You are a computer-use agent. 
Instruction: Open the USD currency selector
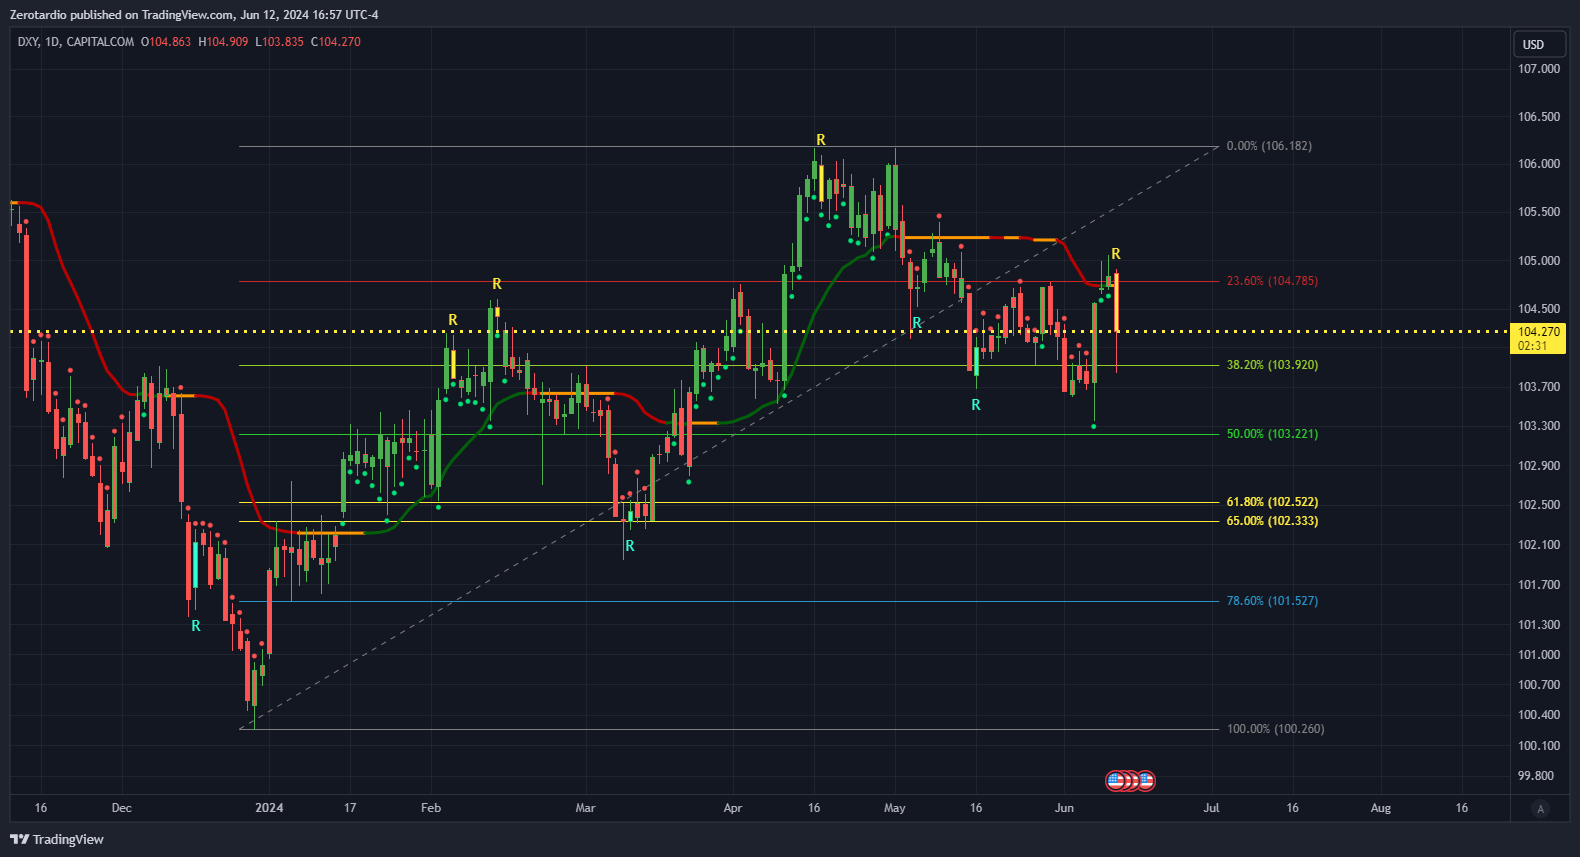click(1538, 44)
